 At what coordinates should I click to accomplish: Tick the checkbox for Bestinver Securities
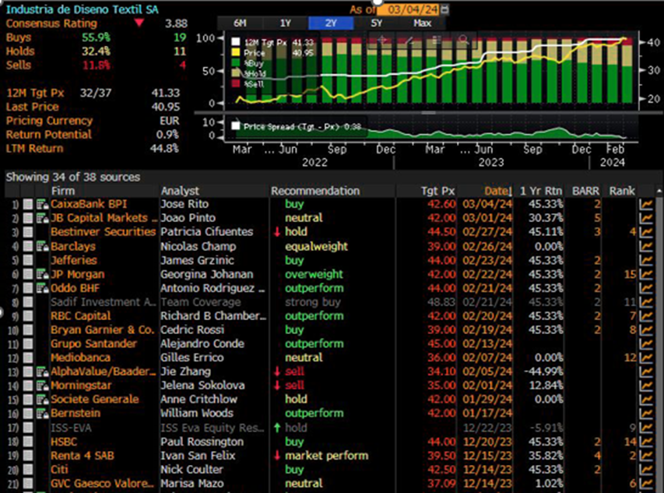point(28,232)
